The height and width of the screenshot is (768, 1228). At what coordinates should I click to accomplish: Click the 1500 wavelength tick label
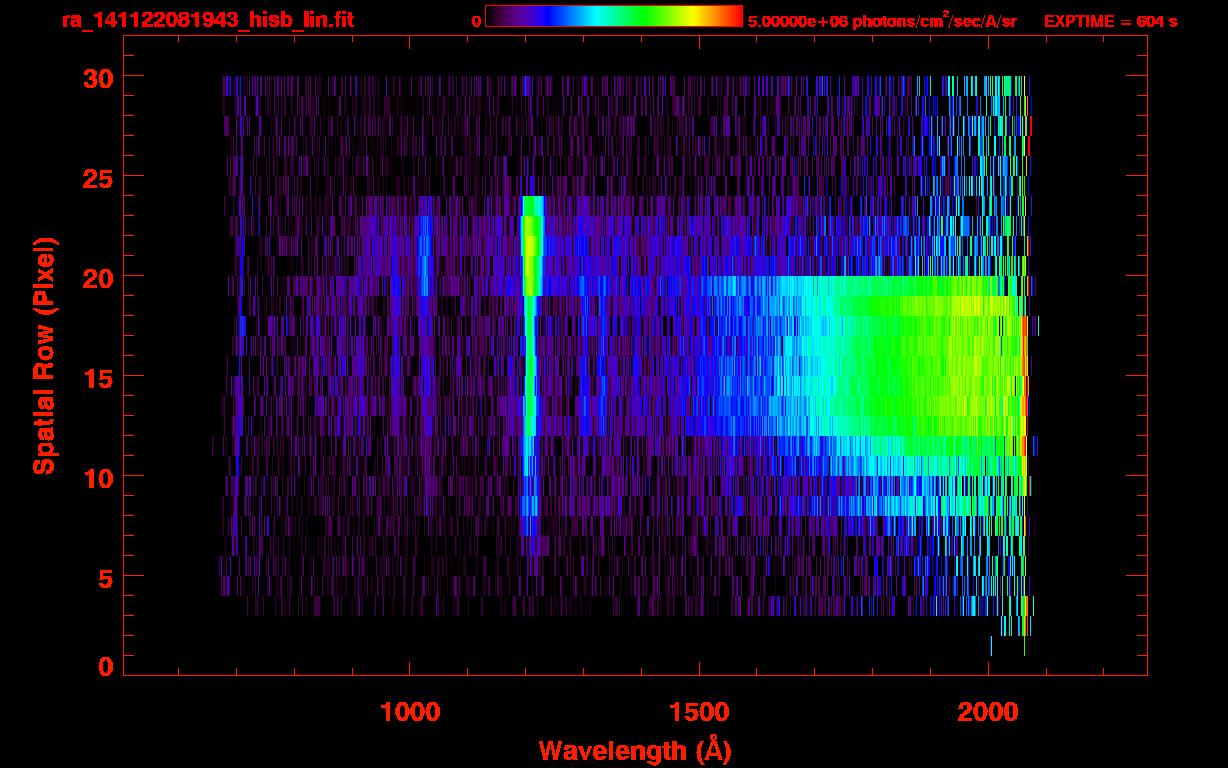click(698, 711)
